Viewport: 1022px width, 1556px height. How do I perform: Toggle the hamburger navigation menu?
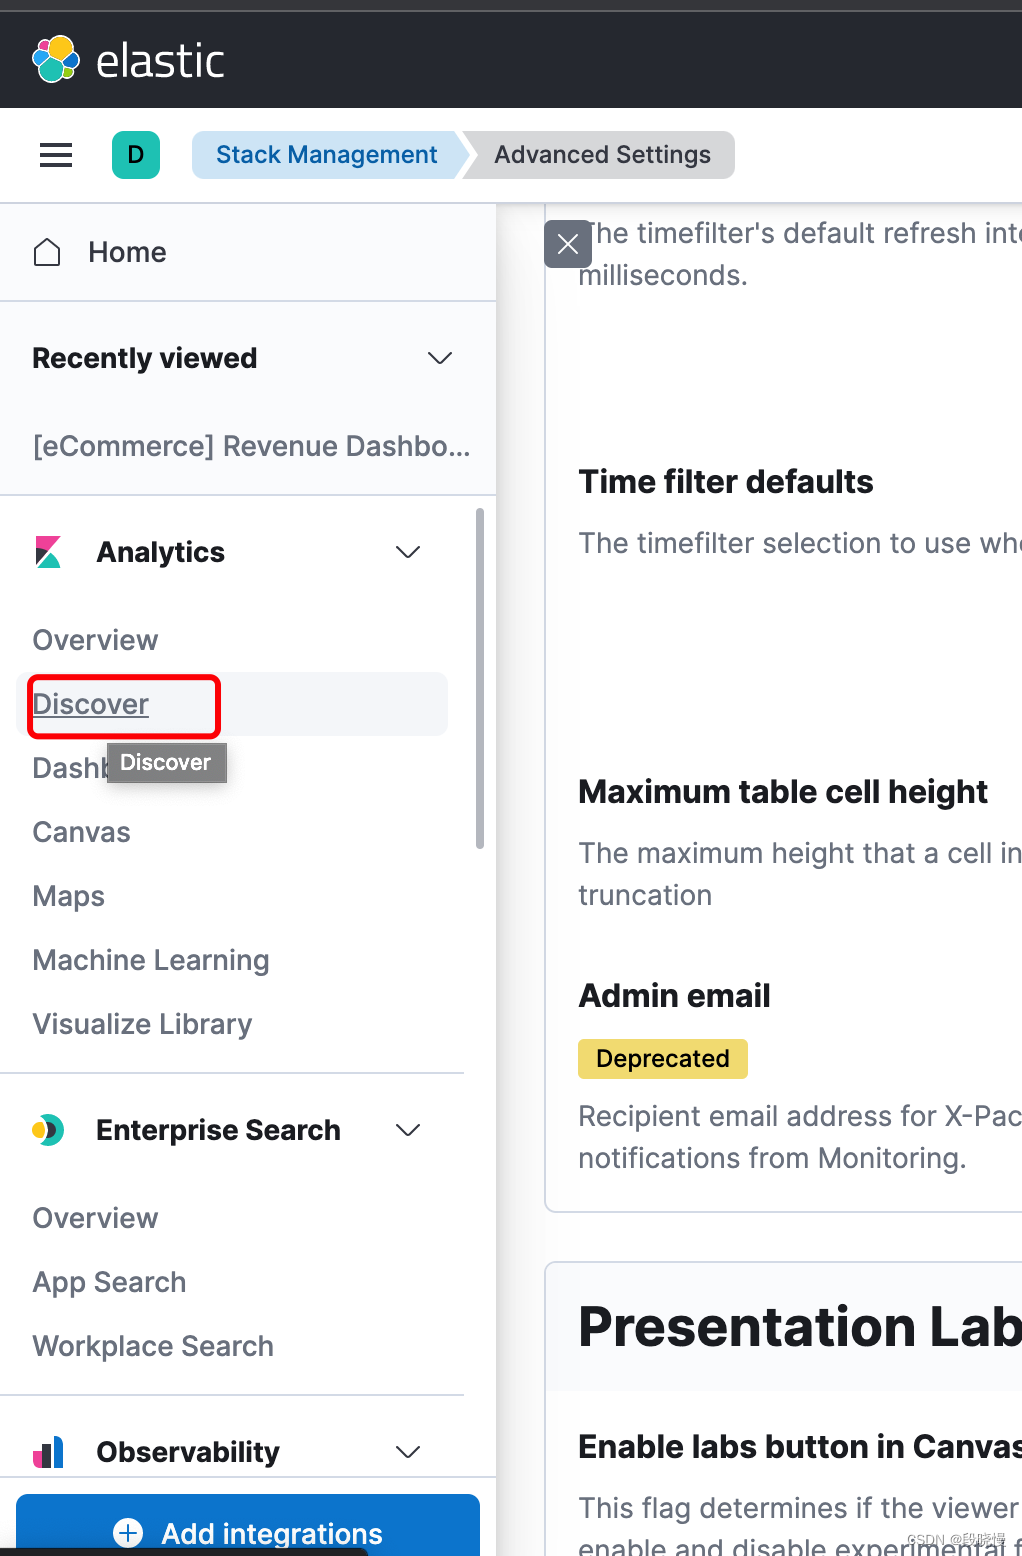56,155
